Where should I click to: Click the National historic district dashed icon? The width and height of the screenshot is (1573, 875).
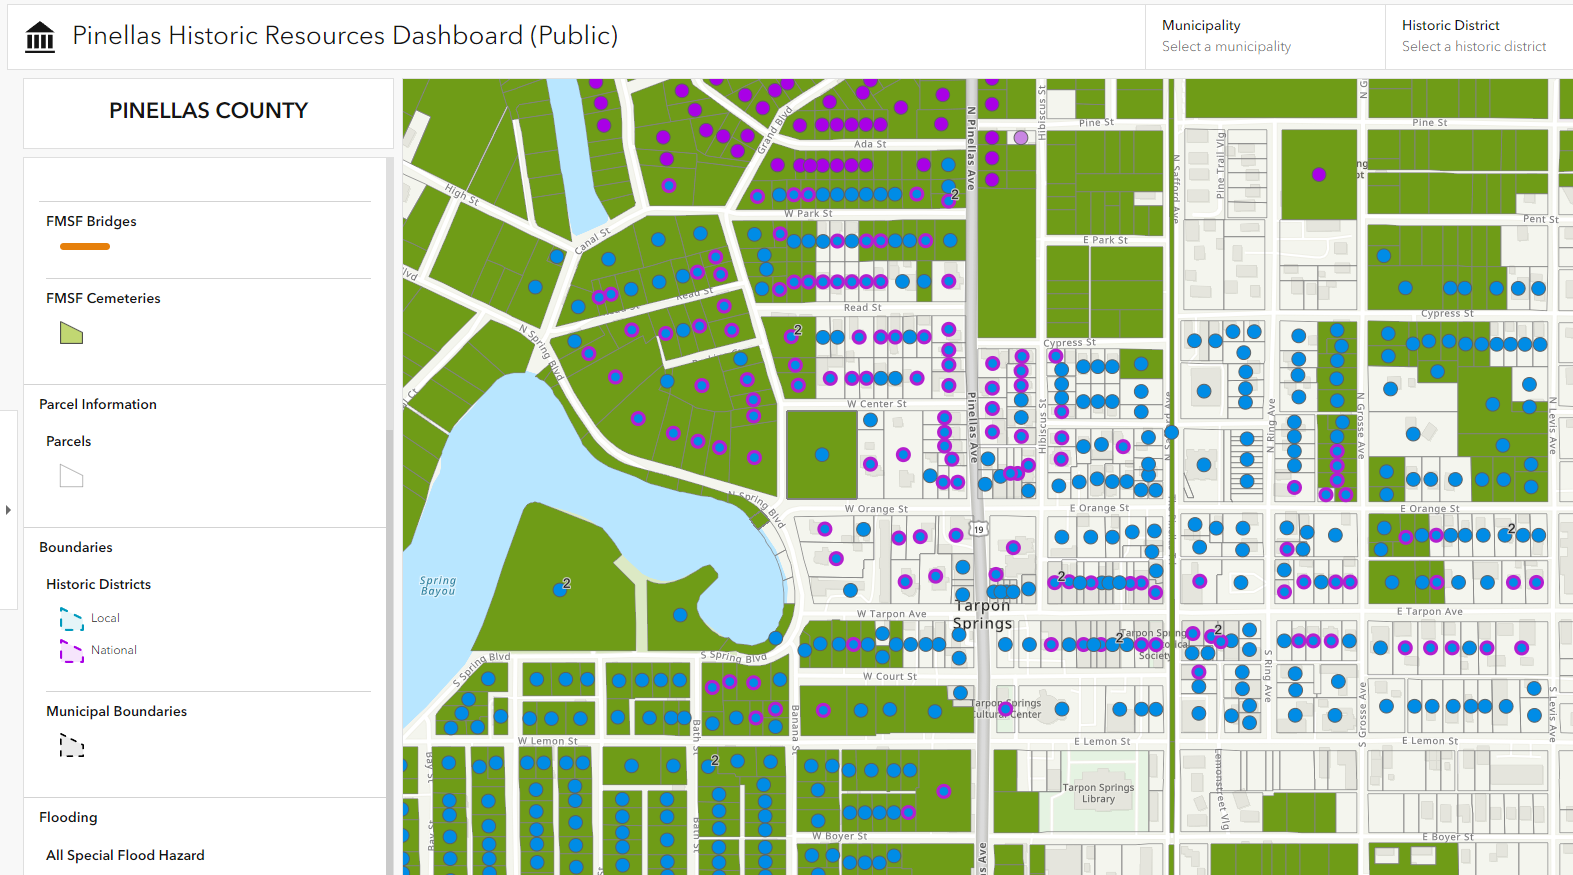71,651
